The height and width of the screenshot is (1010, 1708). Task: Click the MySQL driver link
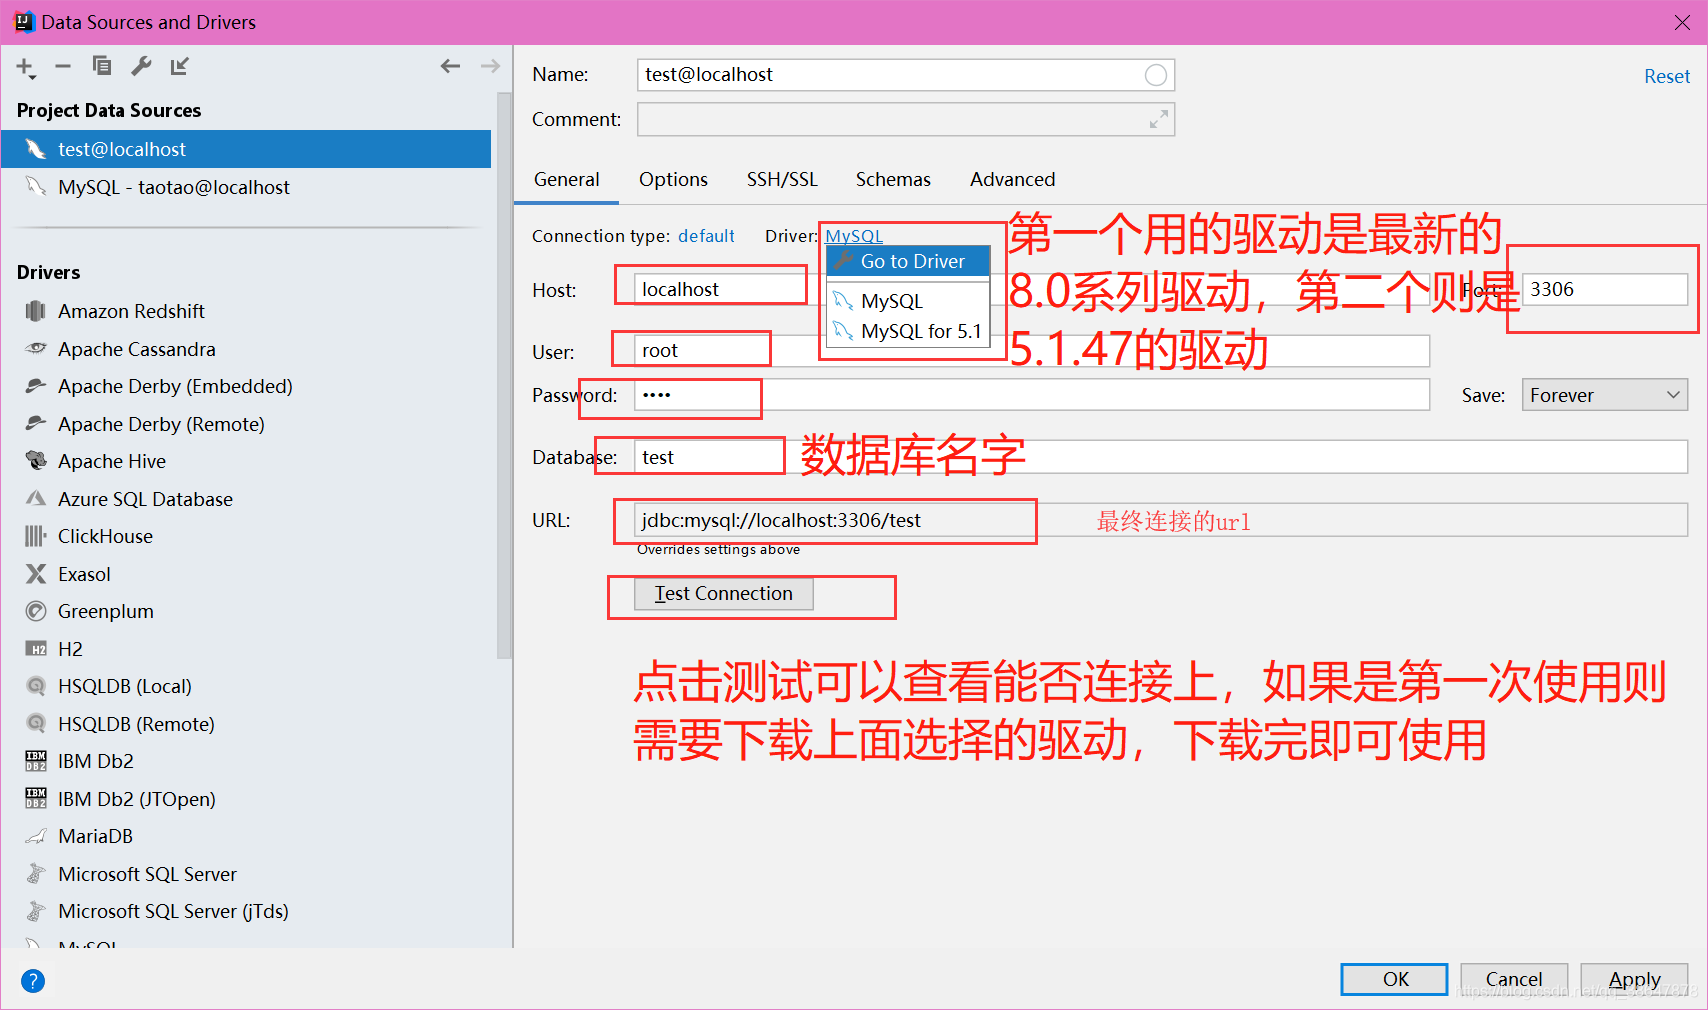(854, 236)
